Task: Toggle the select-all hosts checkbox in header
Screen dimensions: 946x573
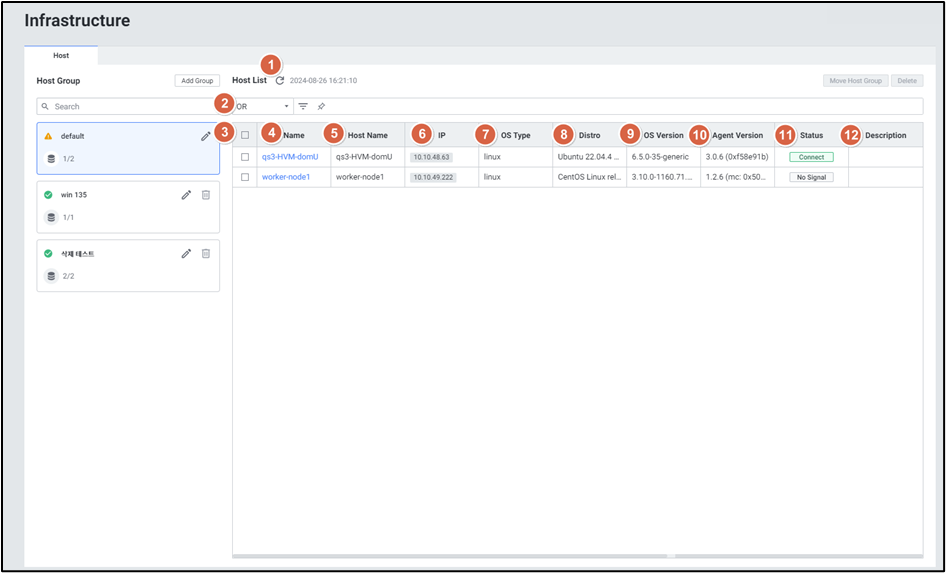Action: pos(245,135)
